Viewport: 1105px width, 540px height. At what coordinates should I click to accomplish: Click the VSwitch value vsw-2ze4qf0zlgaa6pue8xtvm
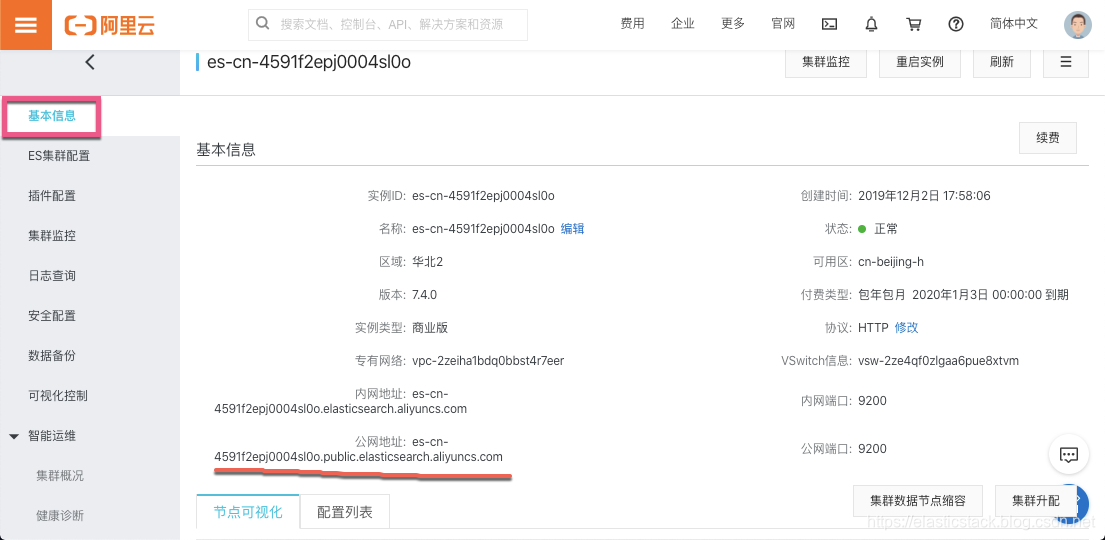pyautogui.click(x=939, y=361)
